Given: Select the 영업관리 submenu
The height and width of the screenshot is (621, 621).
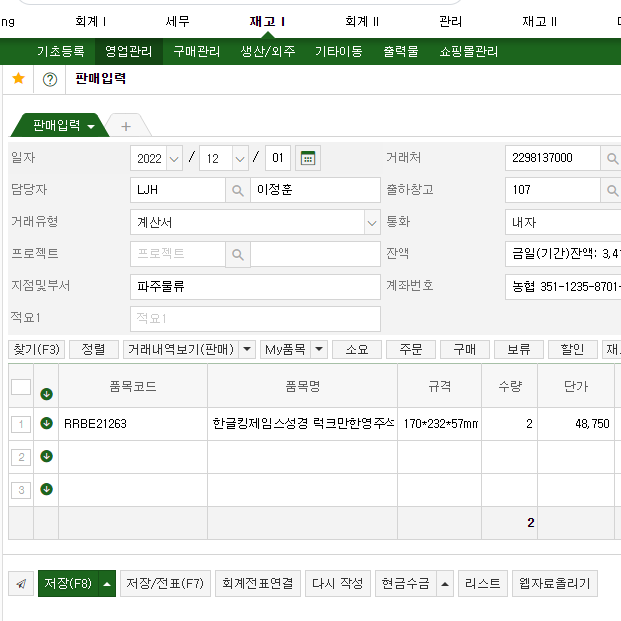Looking at the screenshot, I should coord(129,51).
